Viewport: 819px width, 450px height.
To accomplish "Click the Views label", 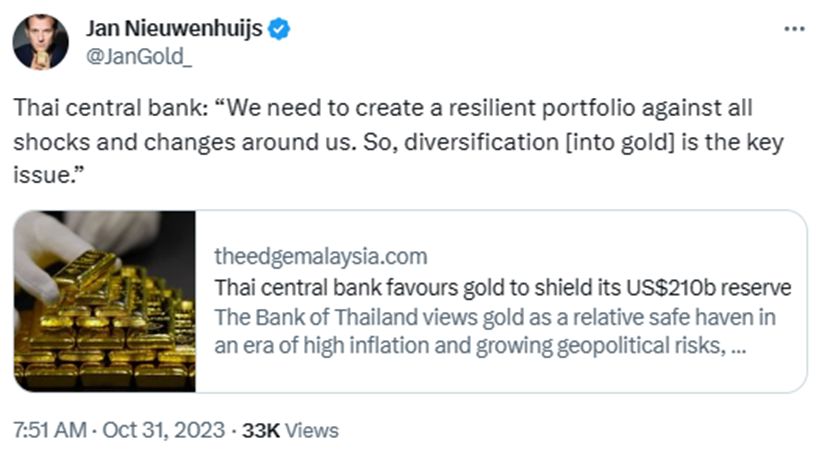I will click(x=312, y=431).
